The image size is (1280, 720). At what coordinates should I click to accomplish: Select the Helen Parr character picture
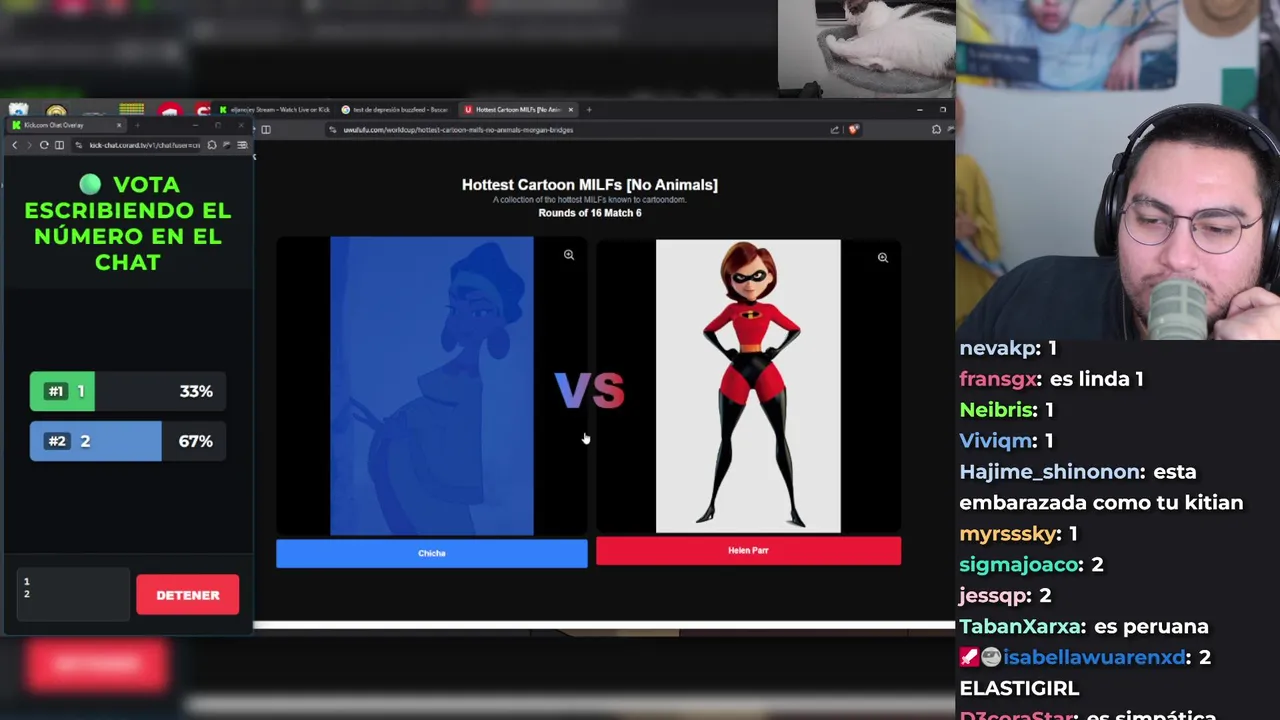click(748, 386)
